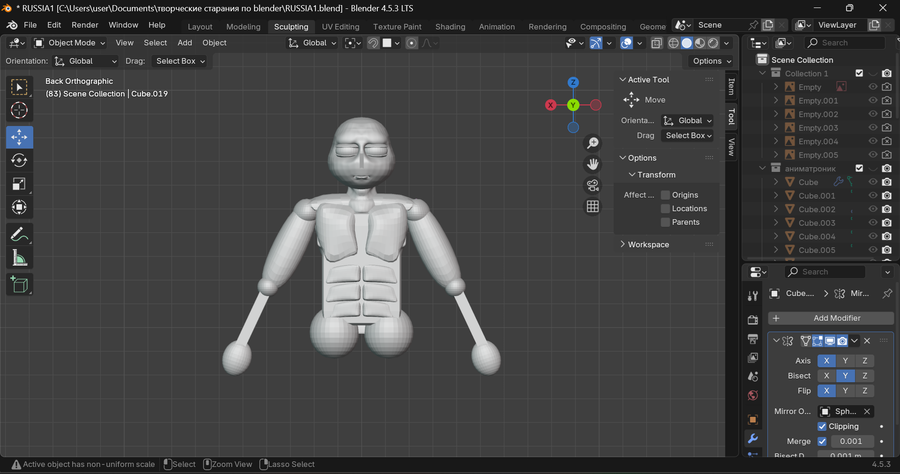The height and width of the screenshot is (474, 900).
Task: Switch to the Shading workspace tab
Action: click(x=450, y=27)
